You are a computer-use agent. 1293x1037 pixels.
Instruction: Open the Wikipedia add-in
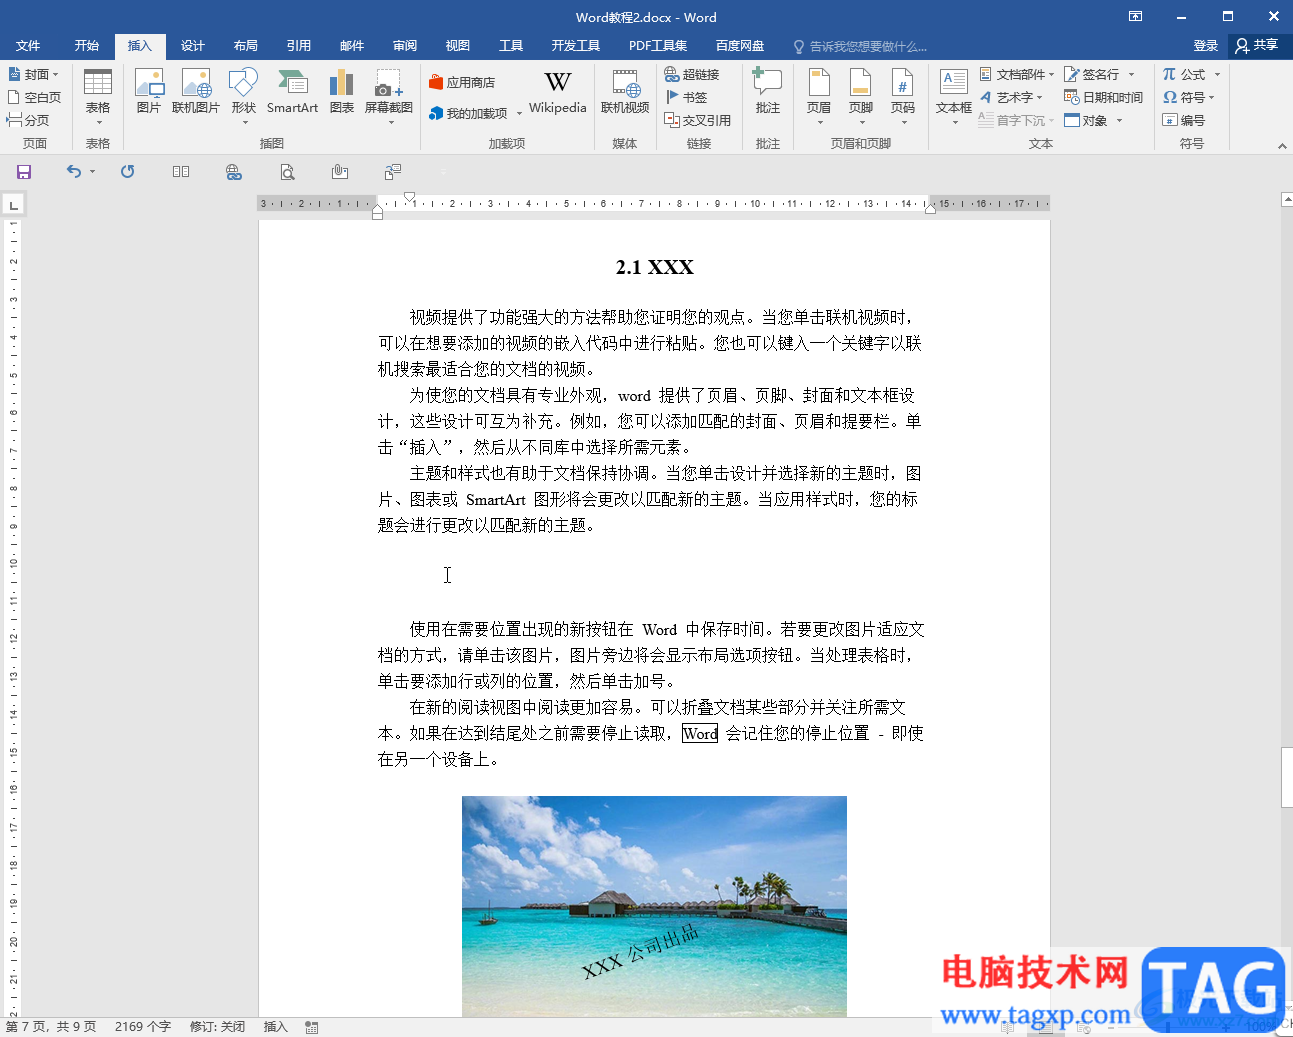click(558, 92)
